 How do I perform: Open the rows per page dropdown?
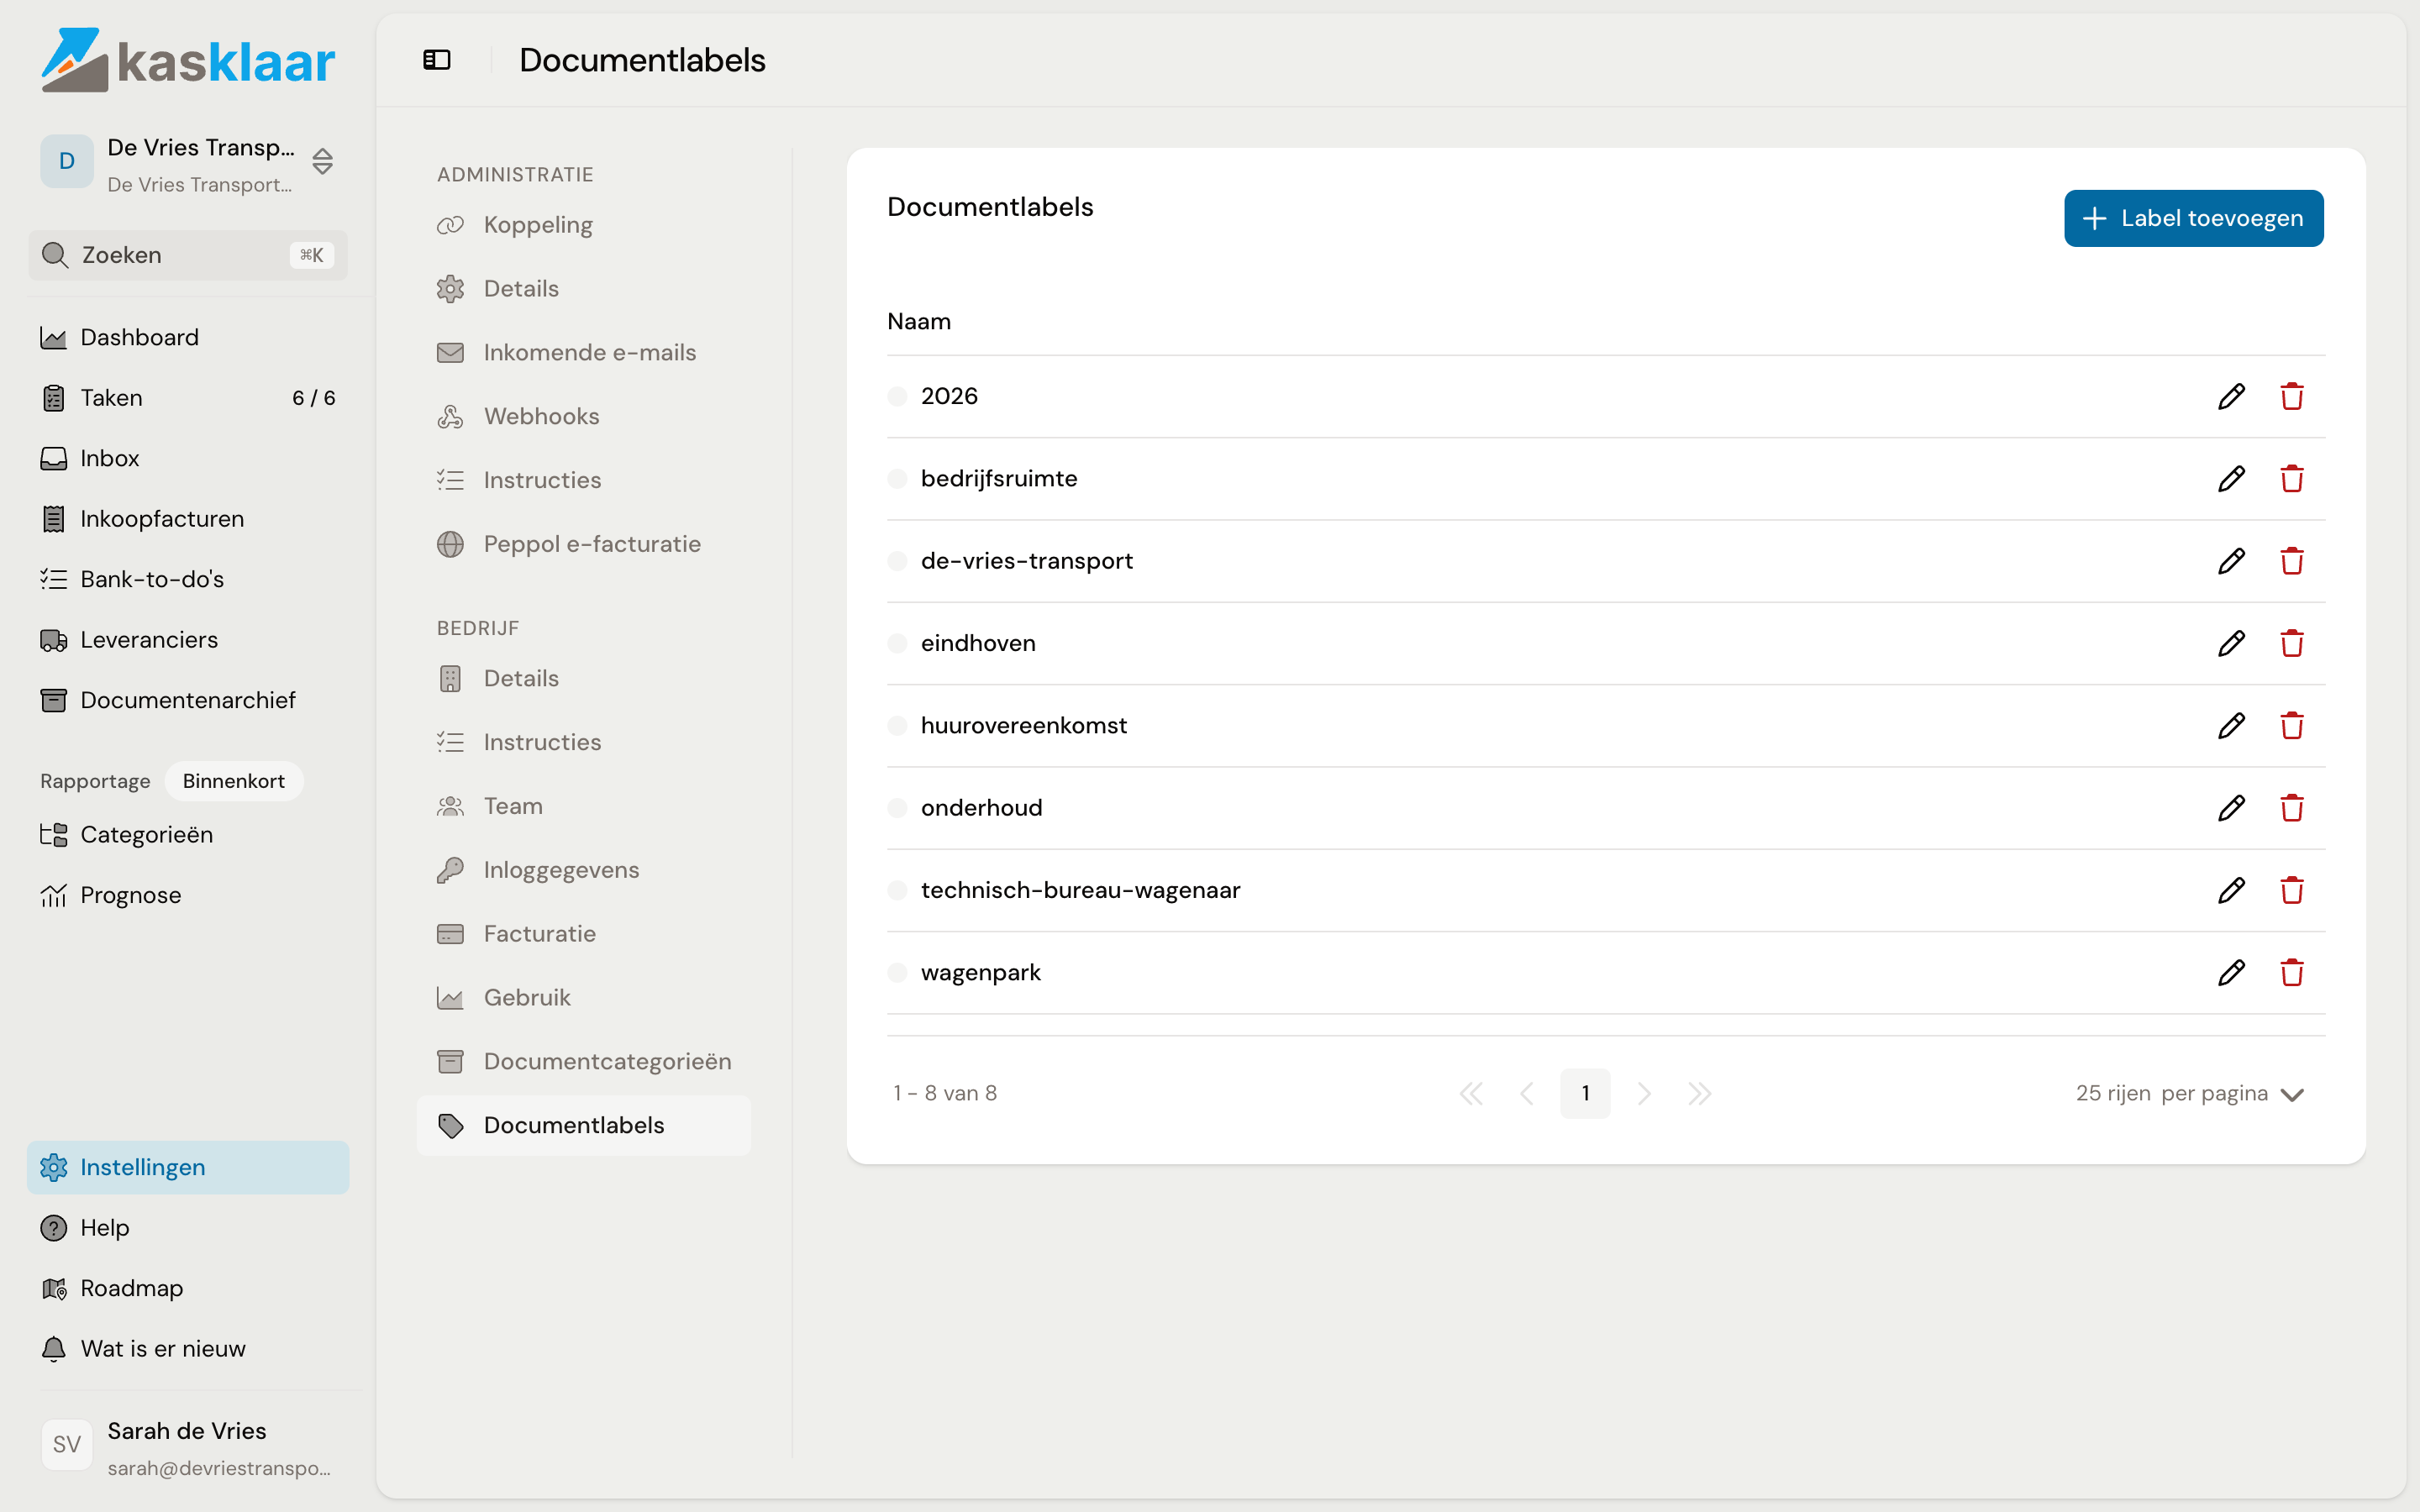(x=2190, y=1093)
